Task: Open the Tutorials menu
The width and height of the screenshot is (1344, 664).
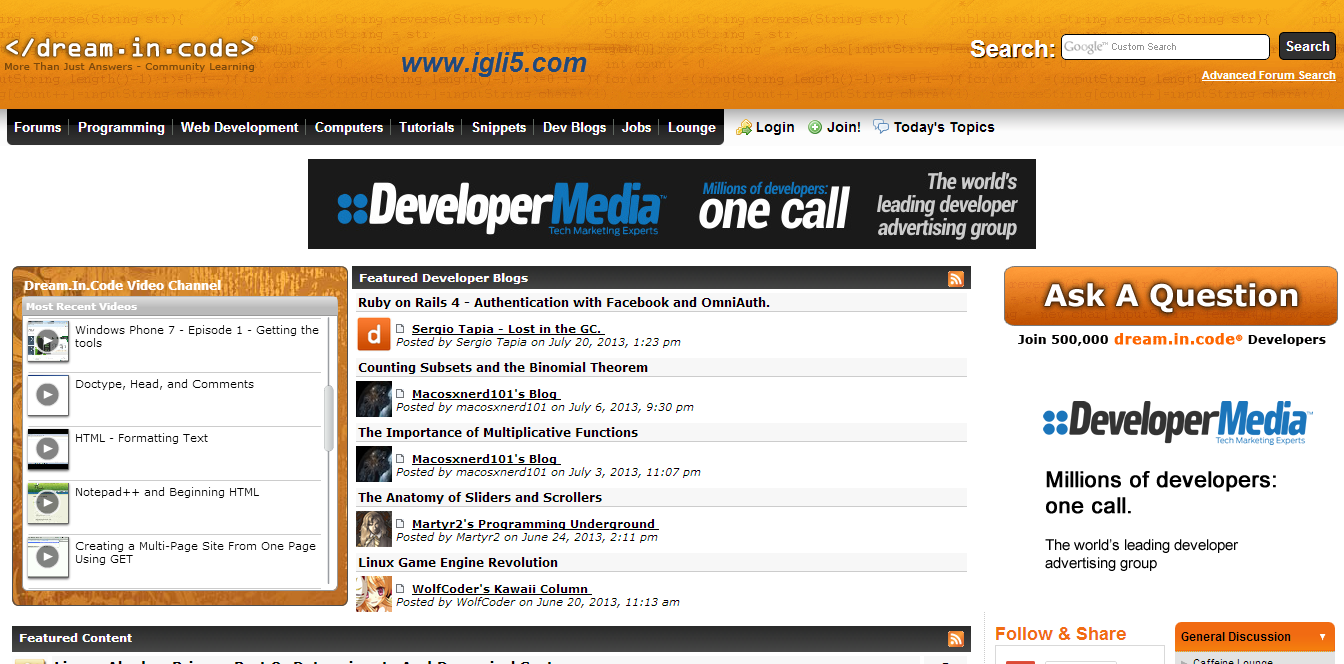Action: click(x=427, y=127)
